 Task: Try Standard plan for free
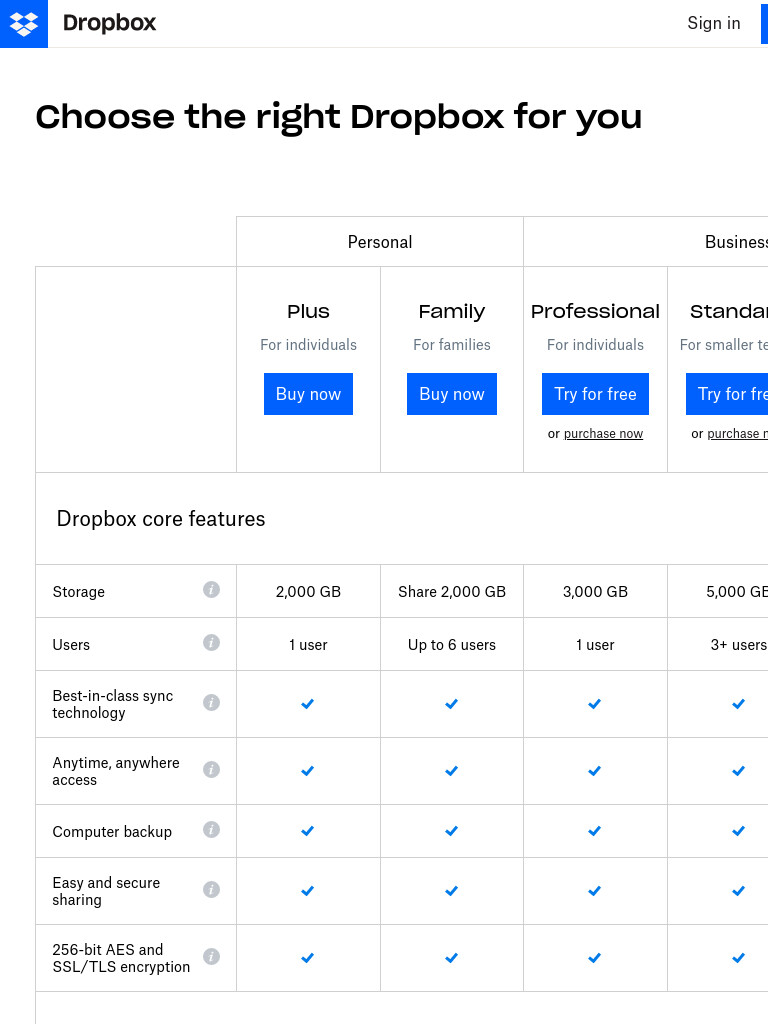[x=727, y=394]
